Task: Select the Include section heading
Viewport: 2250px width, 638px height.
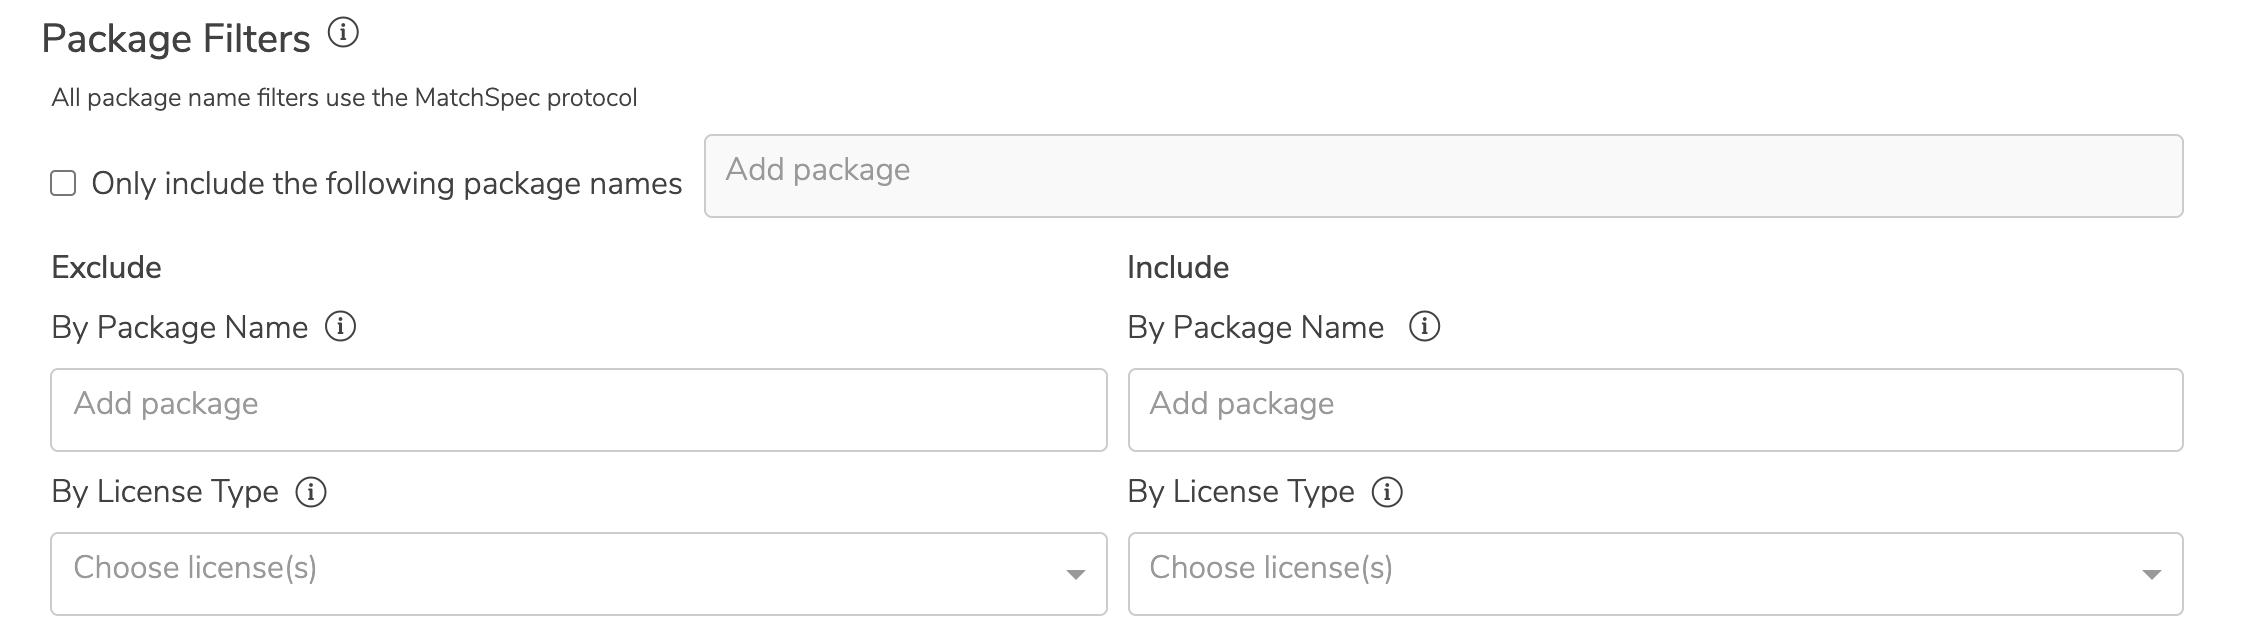Action: 1178,267
